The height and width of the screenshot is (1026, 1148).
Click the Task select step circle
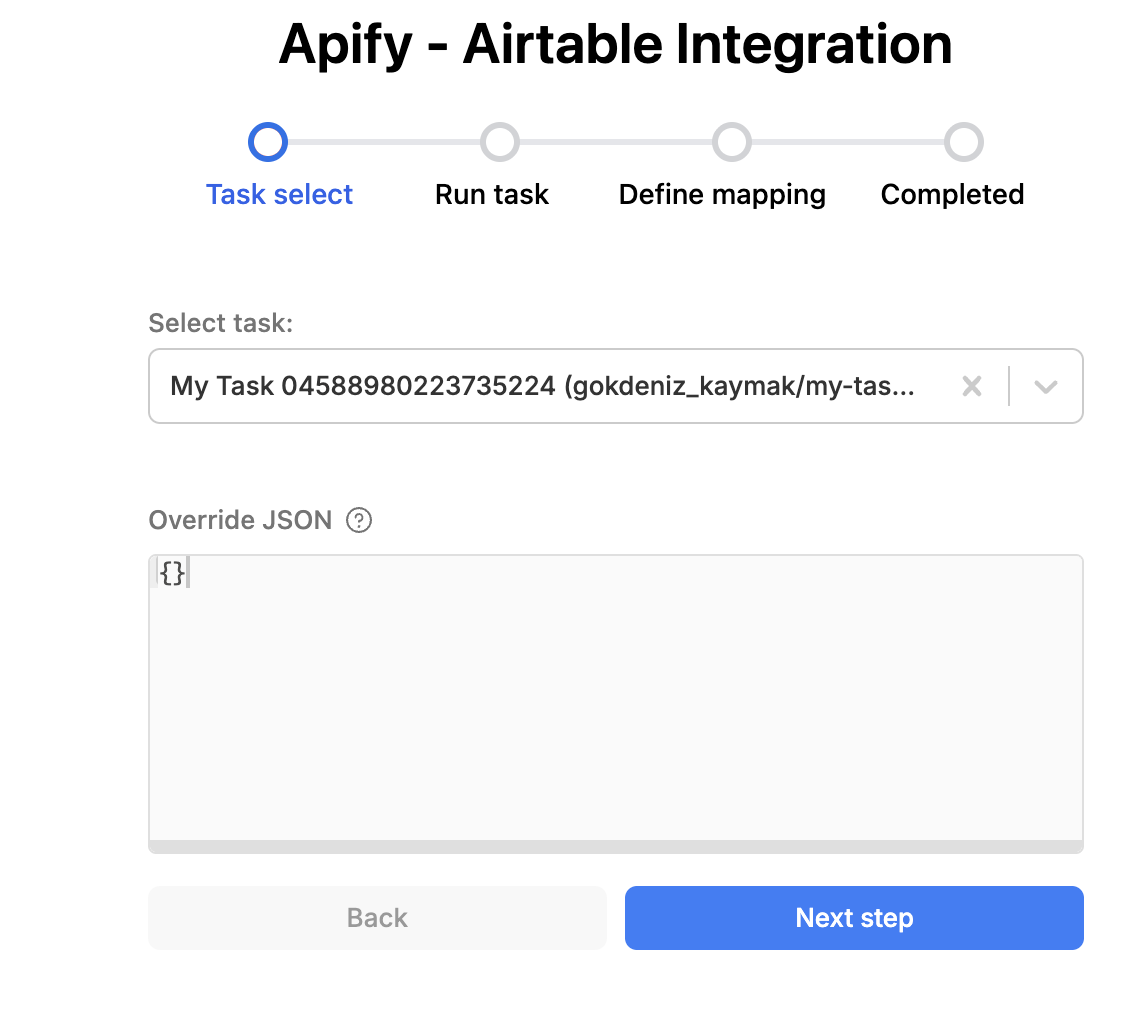pos(268,142)
